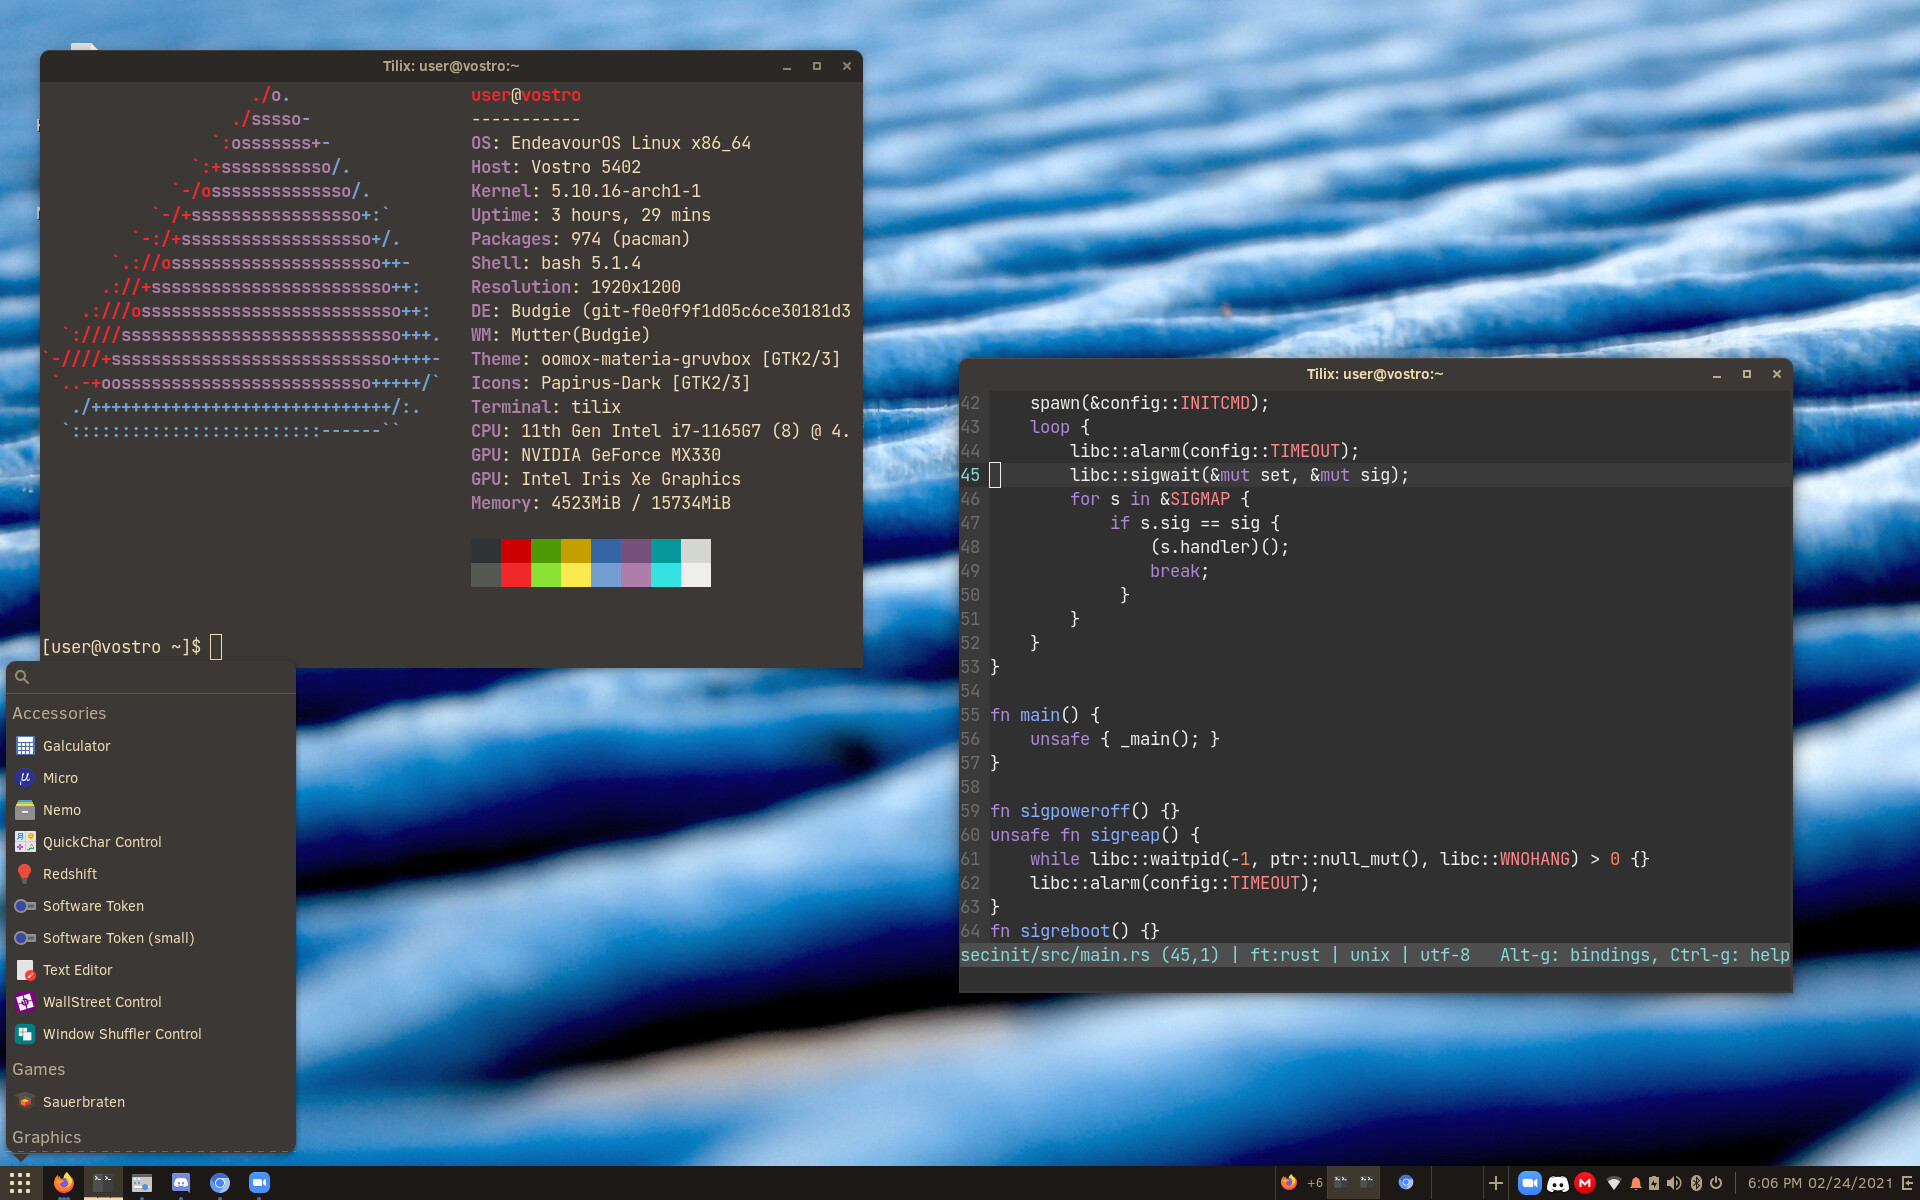Click the clock showing 6:06 PM 02/24/2021
This screenshot has height=1200, width=1920.
pyautogui.click(x=1820, y=1183)
